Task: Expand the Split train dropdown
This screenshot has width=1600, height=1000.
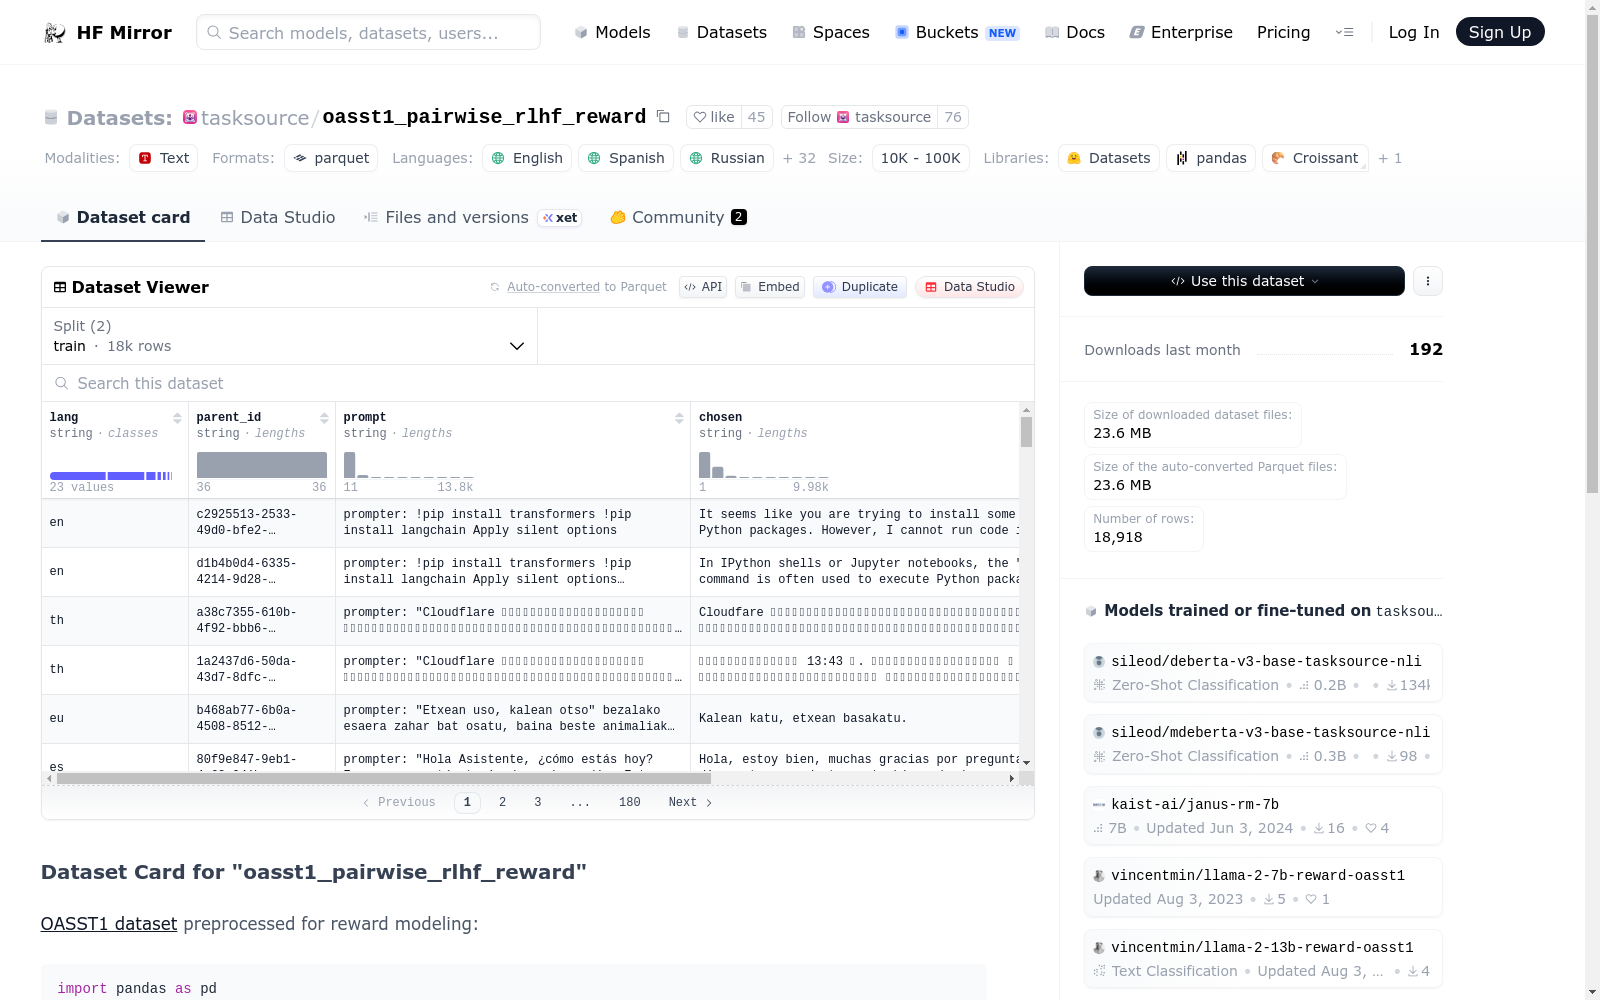Action: (x=290, y=336)
